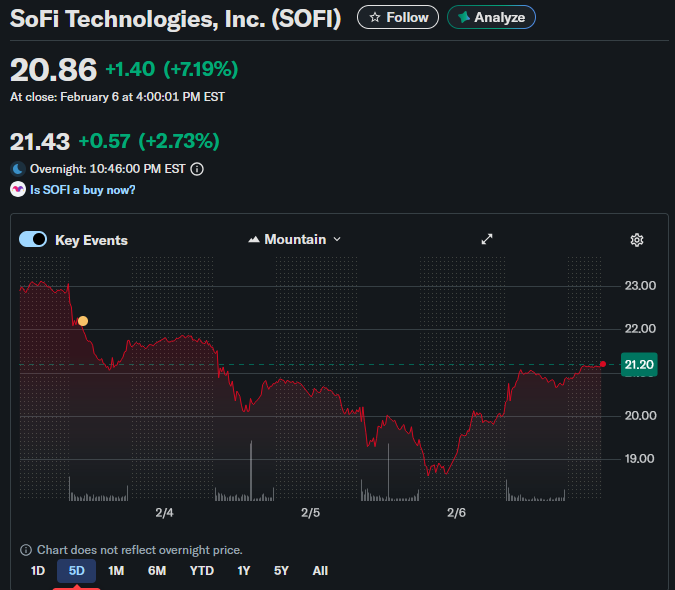Click the 2/5 date axis label

(x=310, y=513)
